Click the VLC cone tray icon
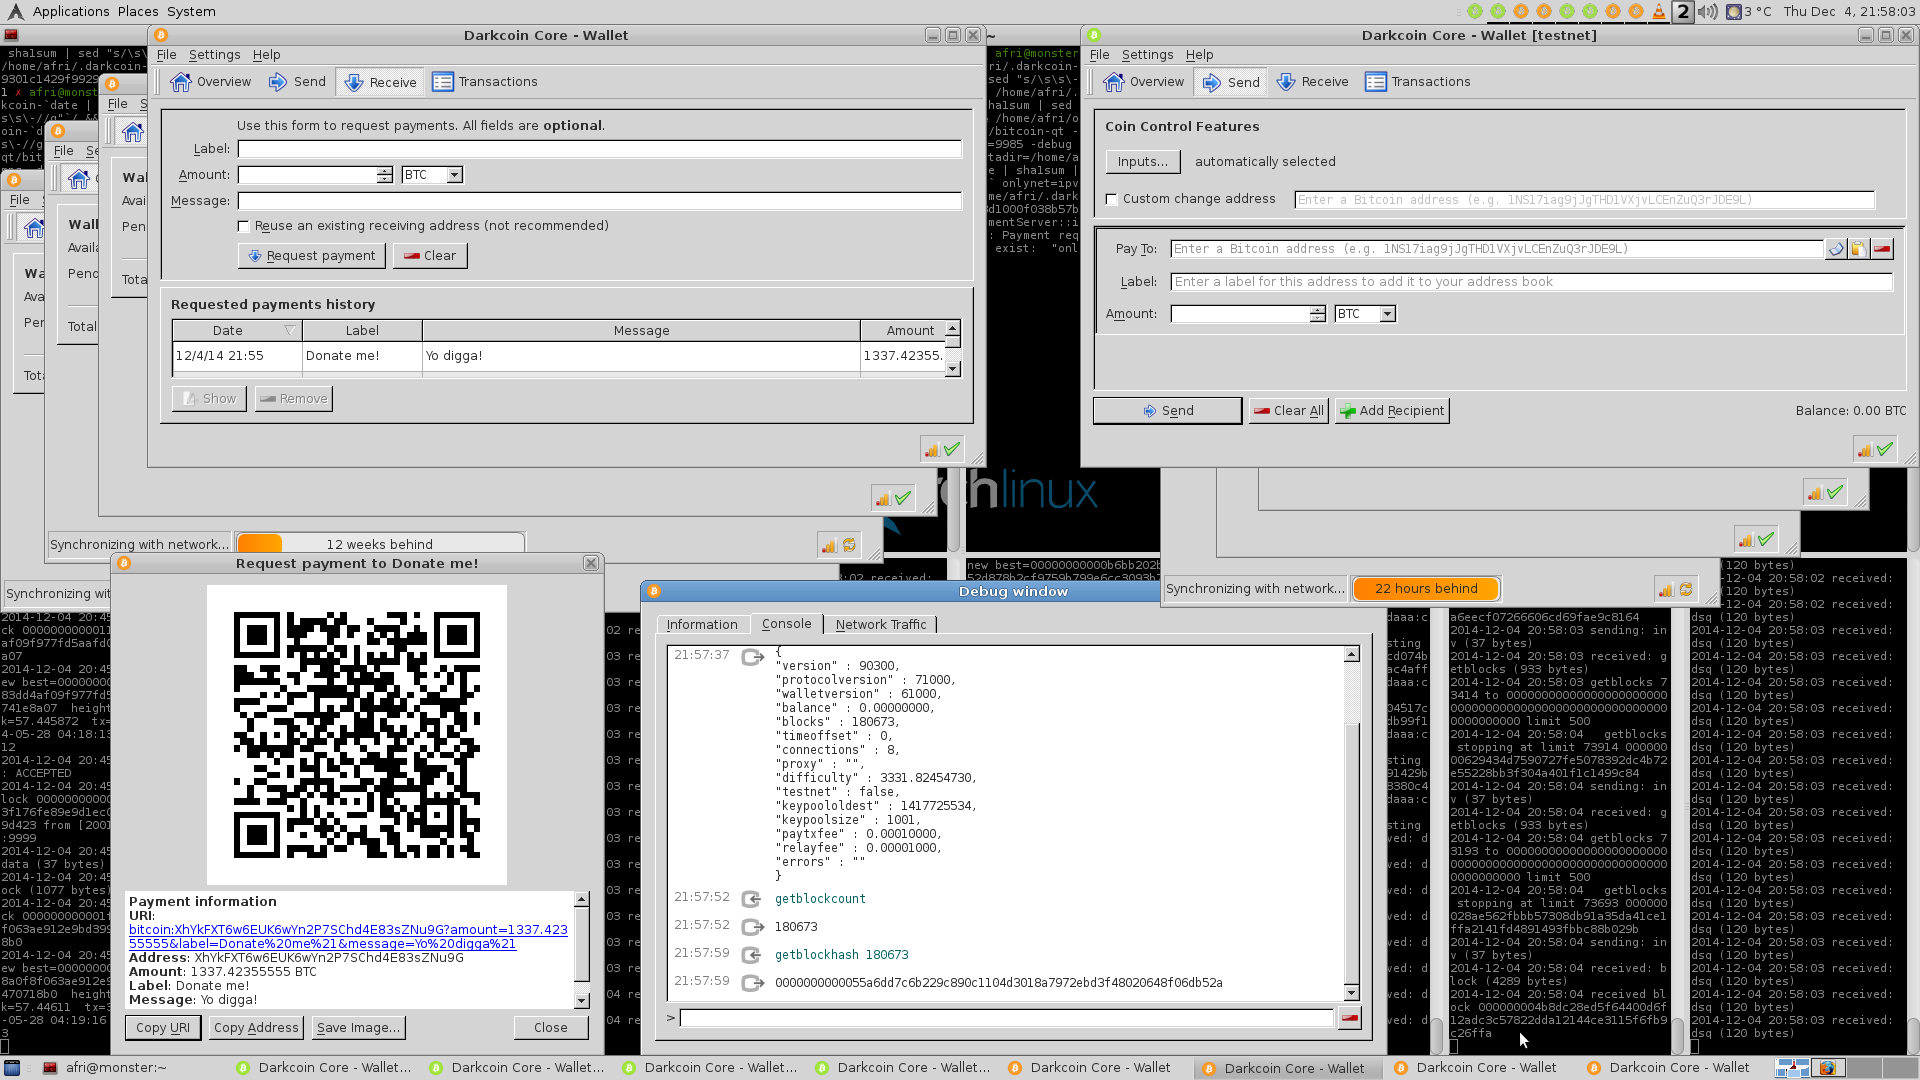This screenshot has width=1920, height=1080. pyautogui.click(x=1659, y=12)
